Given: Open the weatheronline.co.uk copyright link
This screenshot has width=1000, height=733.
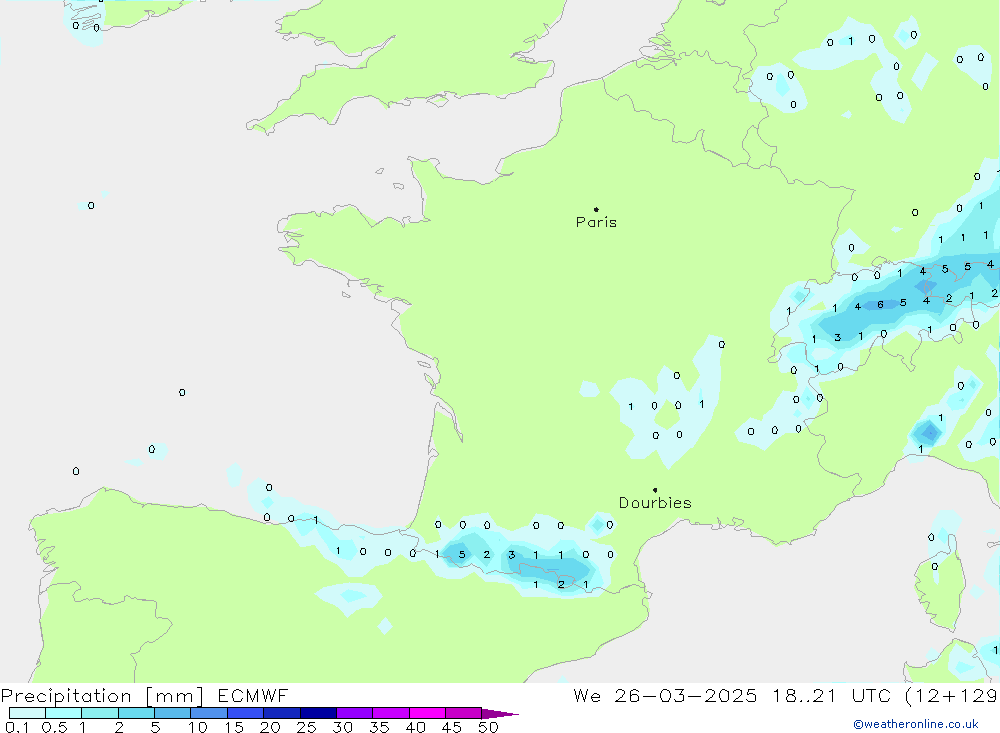Looking at the screenshot, I should click(x=916, y=724).
